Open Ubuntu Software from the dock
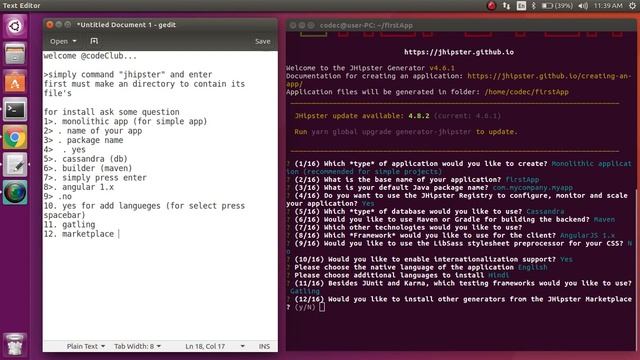 pyautogui.click(x=15, y=82)
